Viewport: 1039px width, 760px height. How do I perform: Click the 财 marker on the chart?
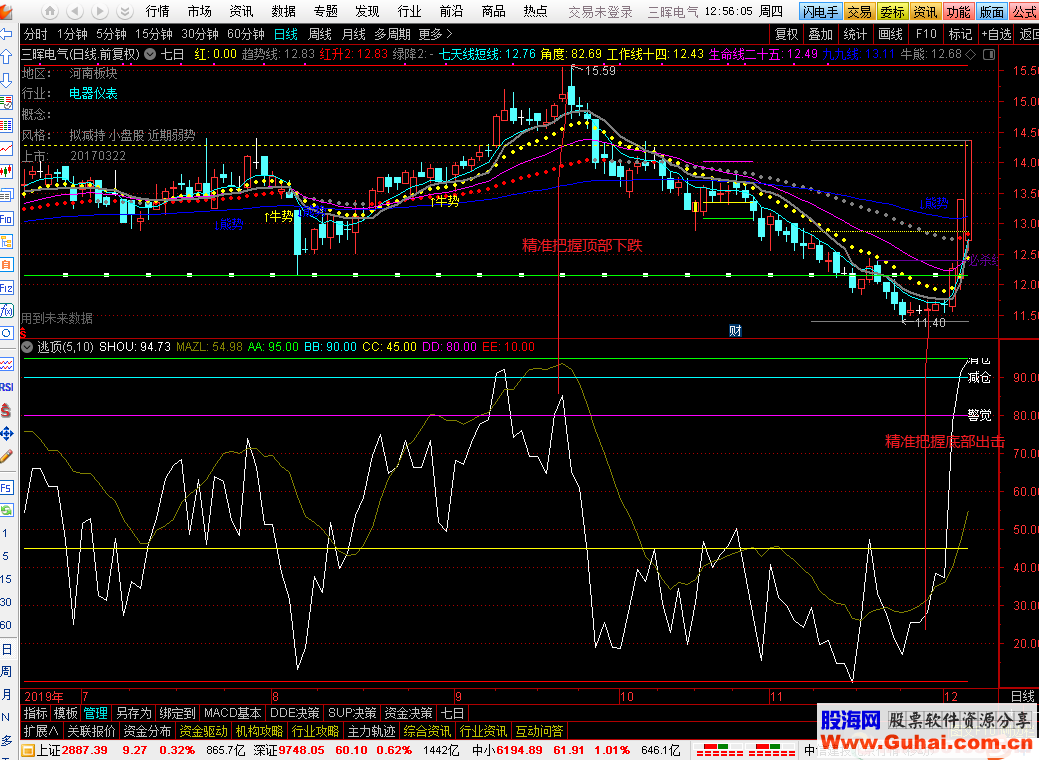tap(735, 330)
